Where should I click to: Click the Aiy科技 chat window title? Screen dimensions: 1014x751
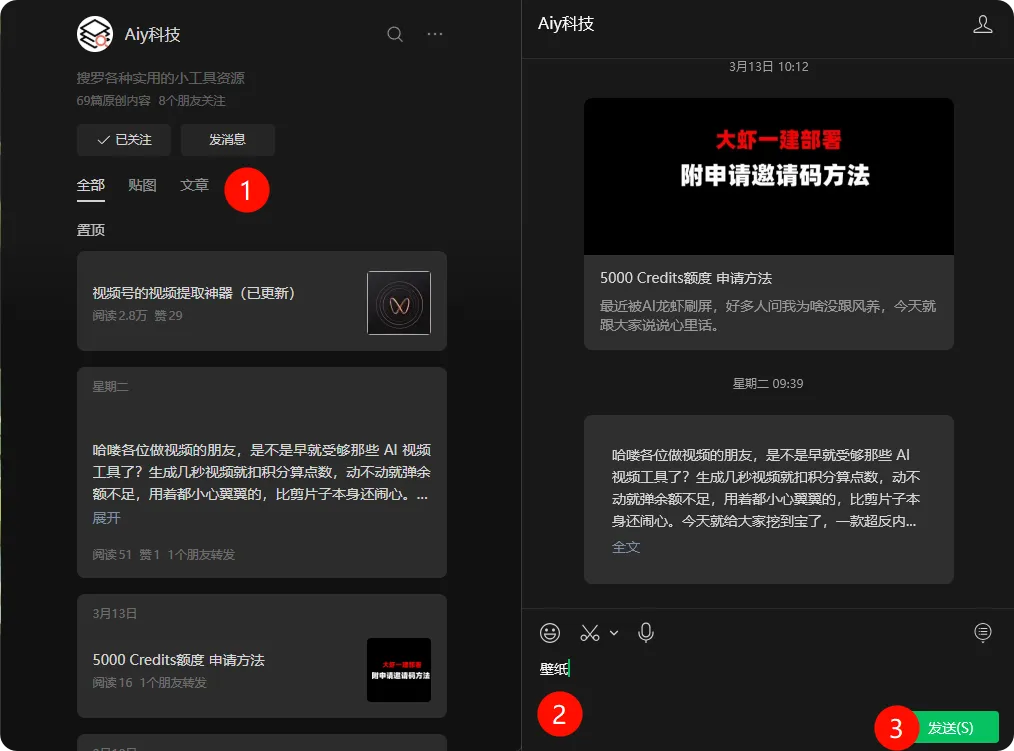point(566,24)
